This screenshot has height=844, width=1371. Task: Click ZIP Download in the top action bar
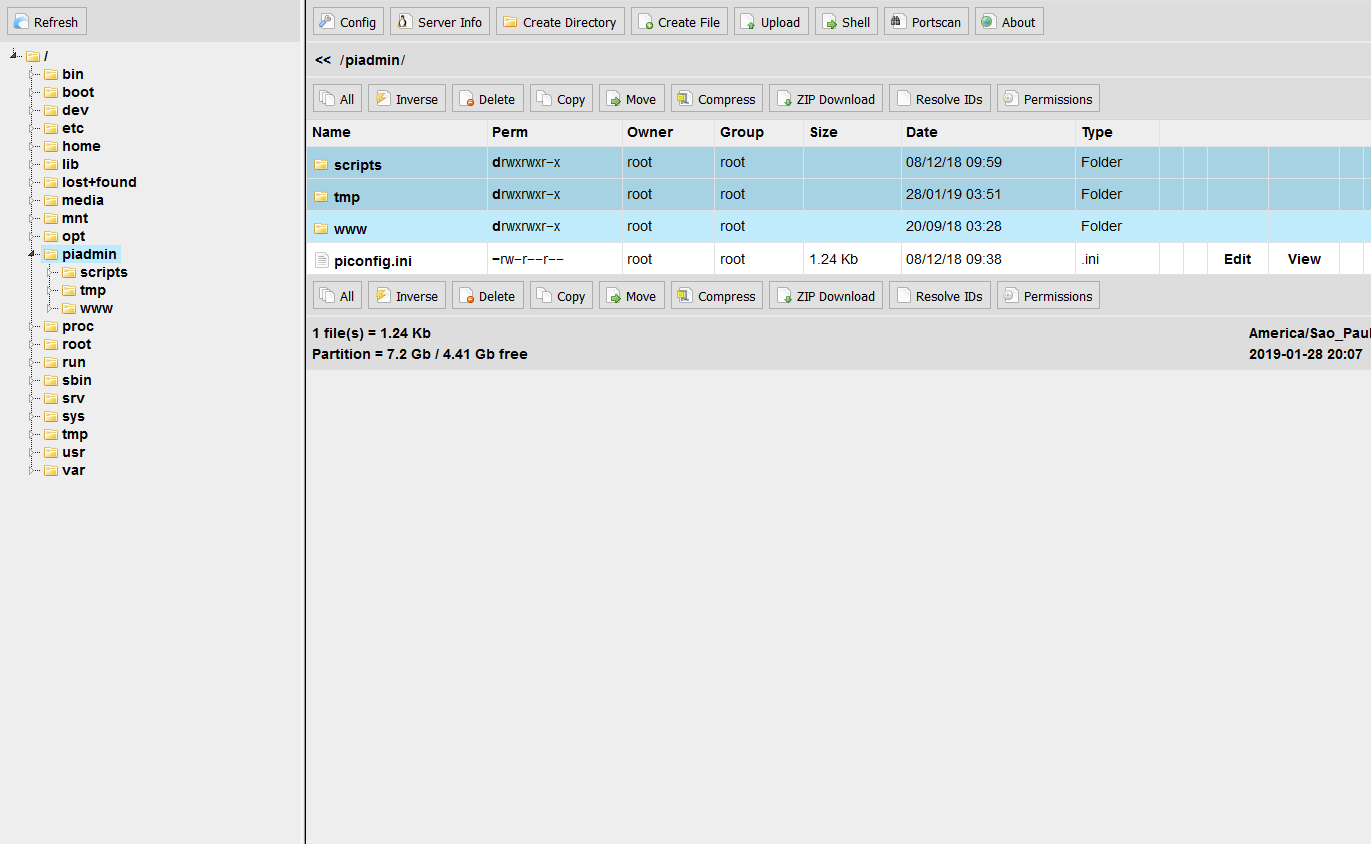pos(826,99)
